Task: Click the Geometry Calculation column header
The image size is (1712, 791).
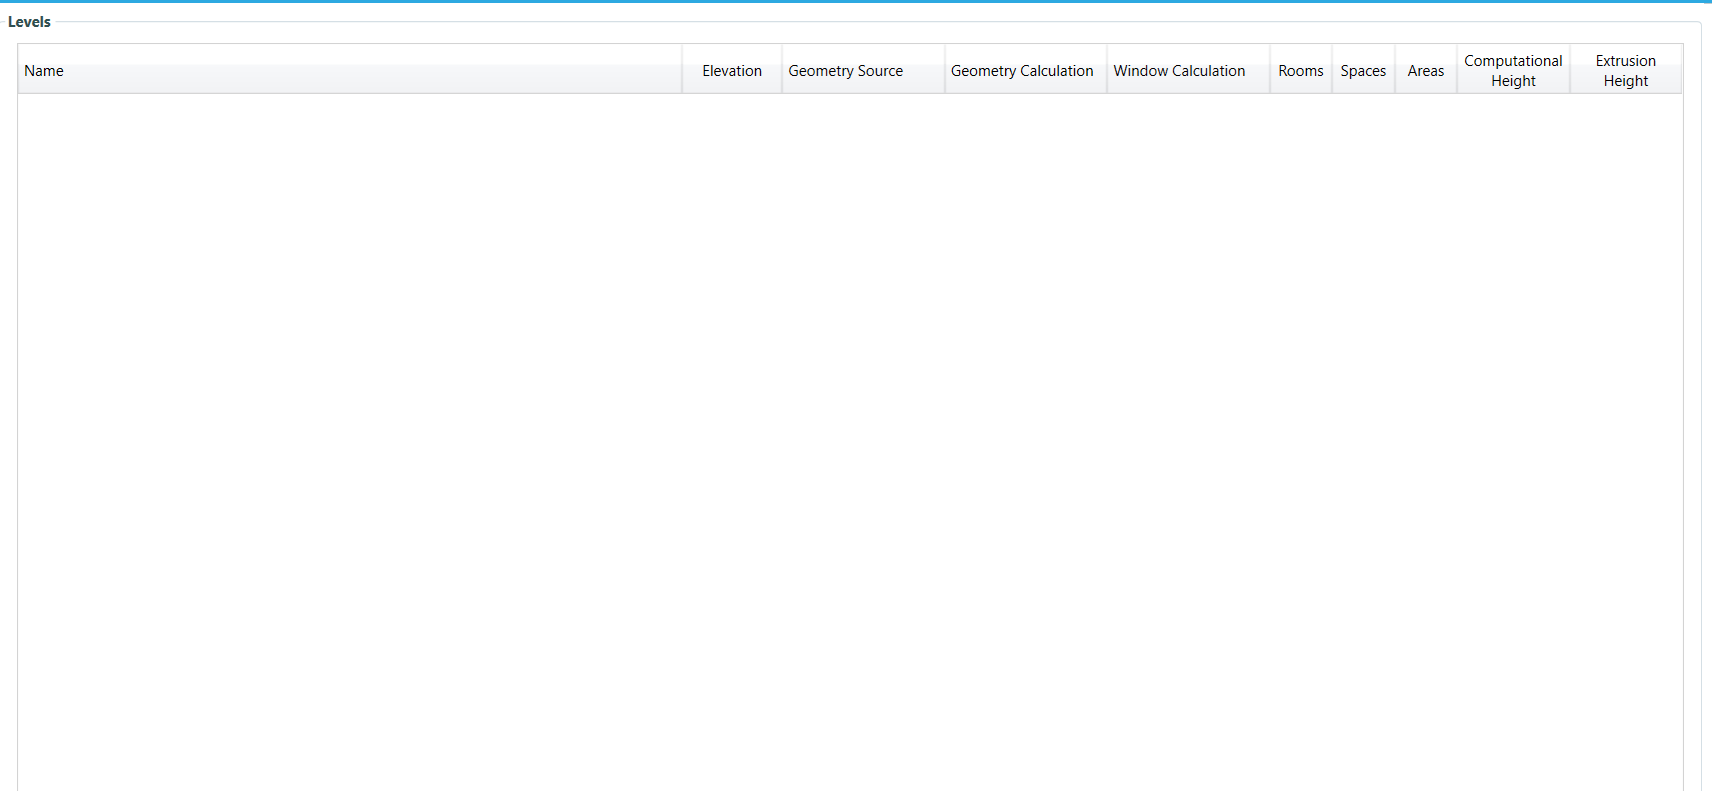Action: pyautogui.click(x=1026, y=70)
